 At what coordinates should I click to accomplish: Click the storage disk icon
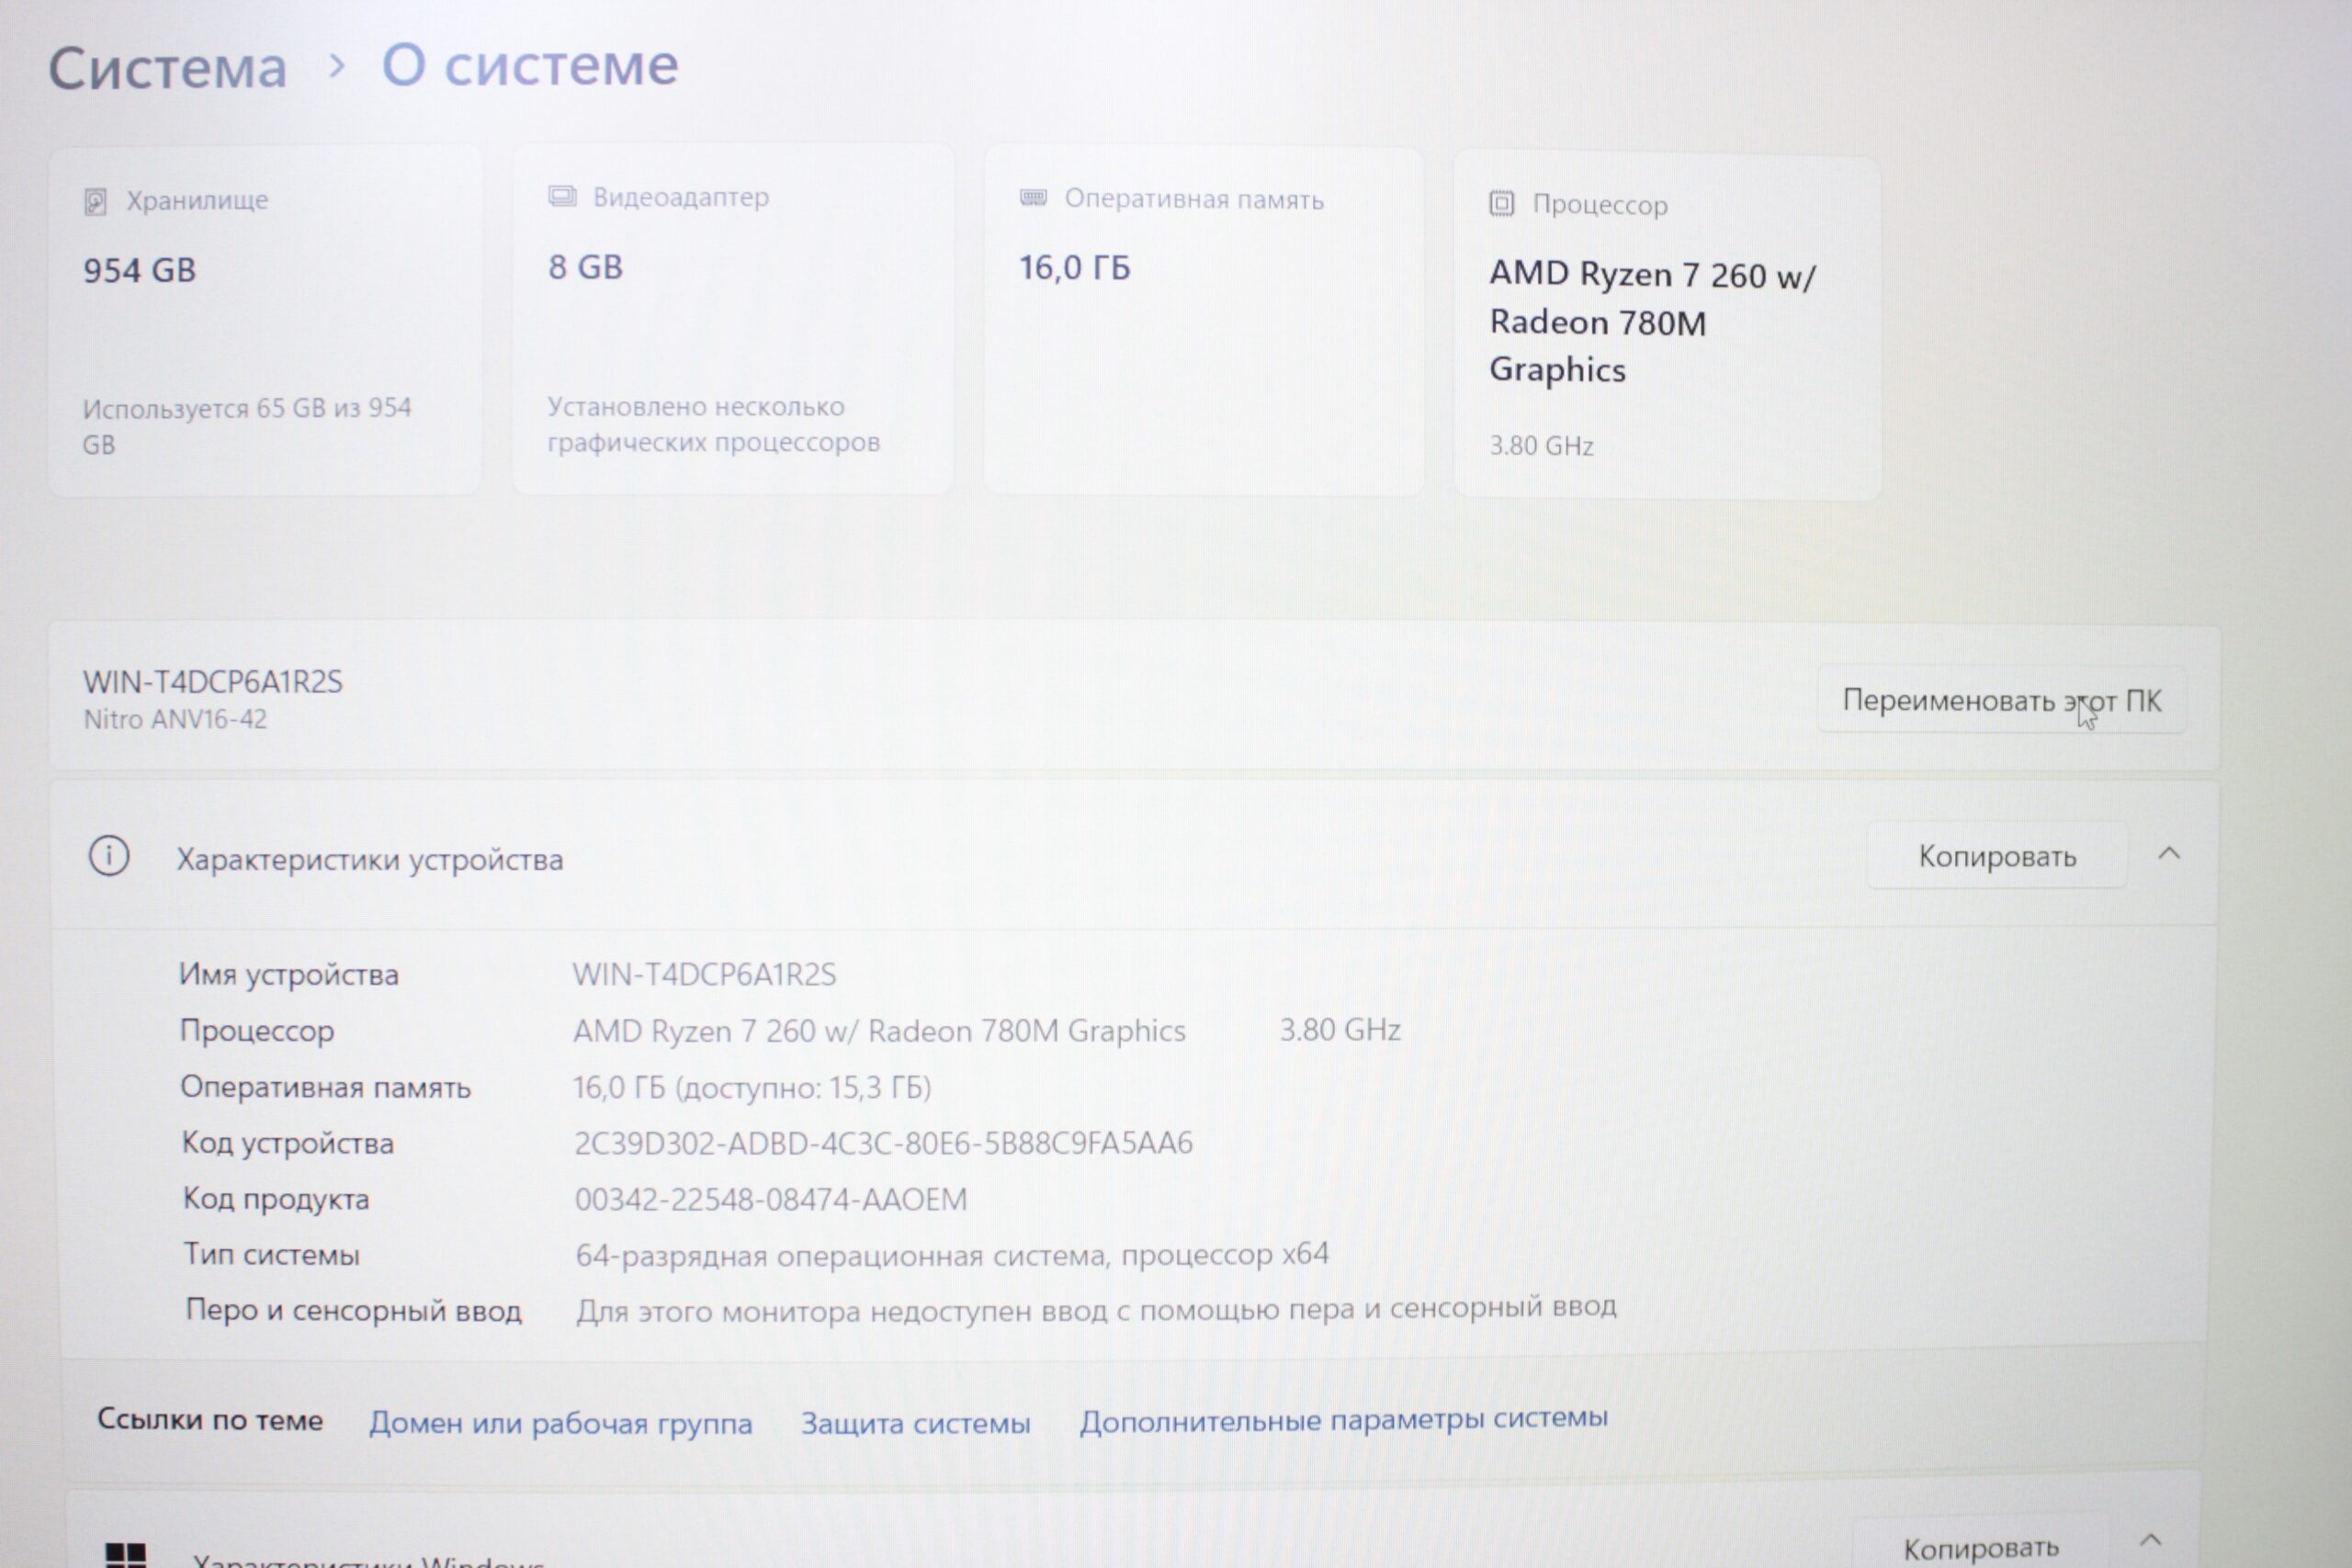coord(95,202)
